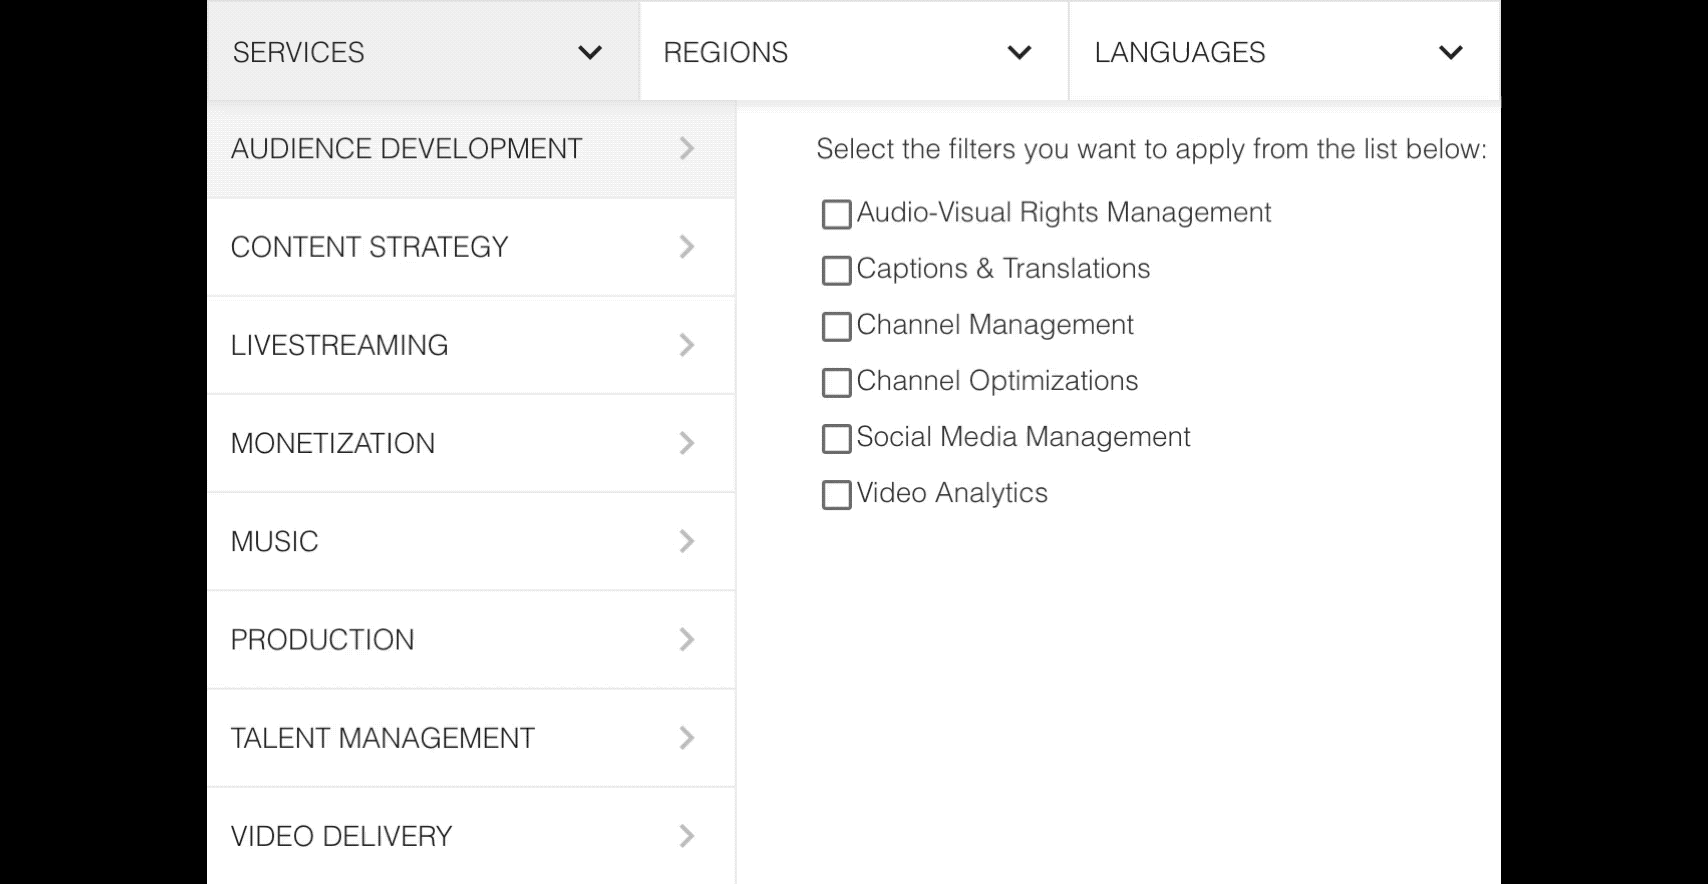Select the VIDEO DELIVERY category

pos(471,836)
